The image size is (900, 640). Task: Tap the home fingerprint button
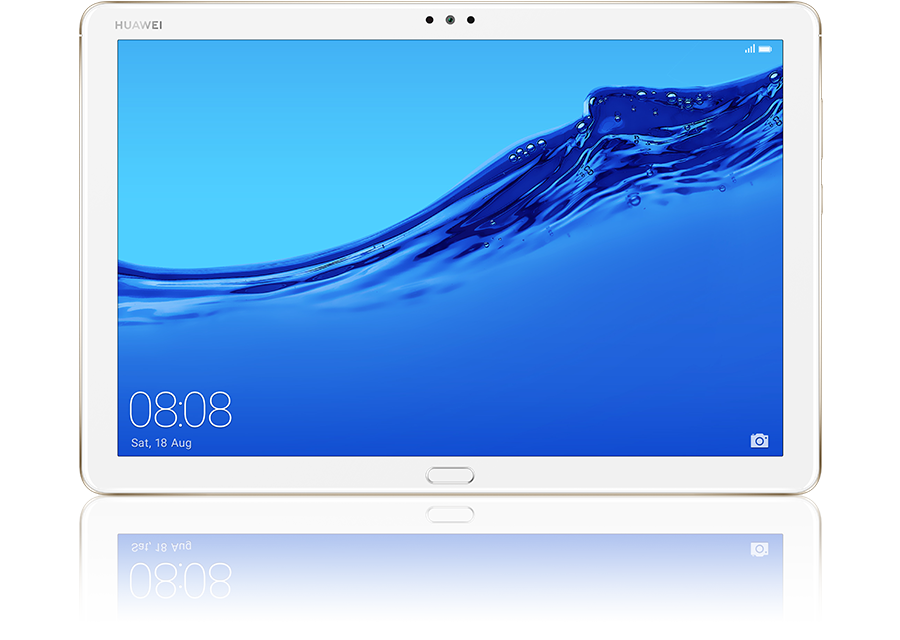(x=450, y=475)
